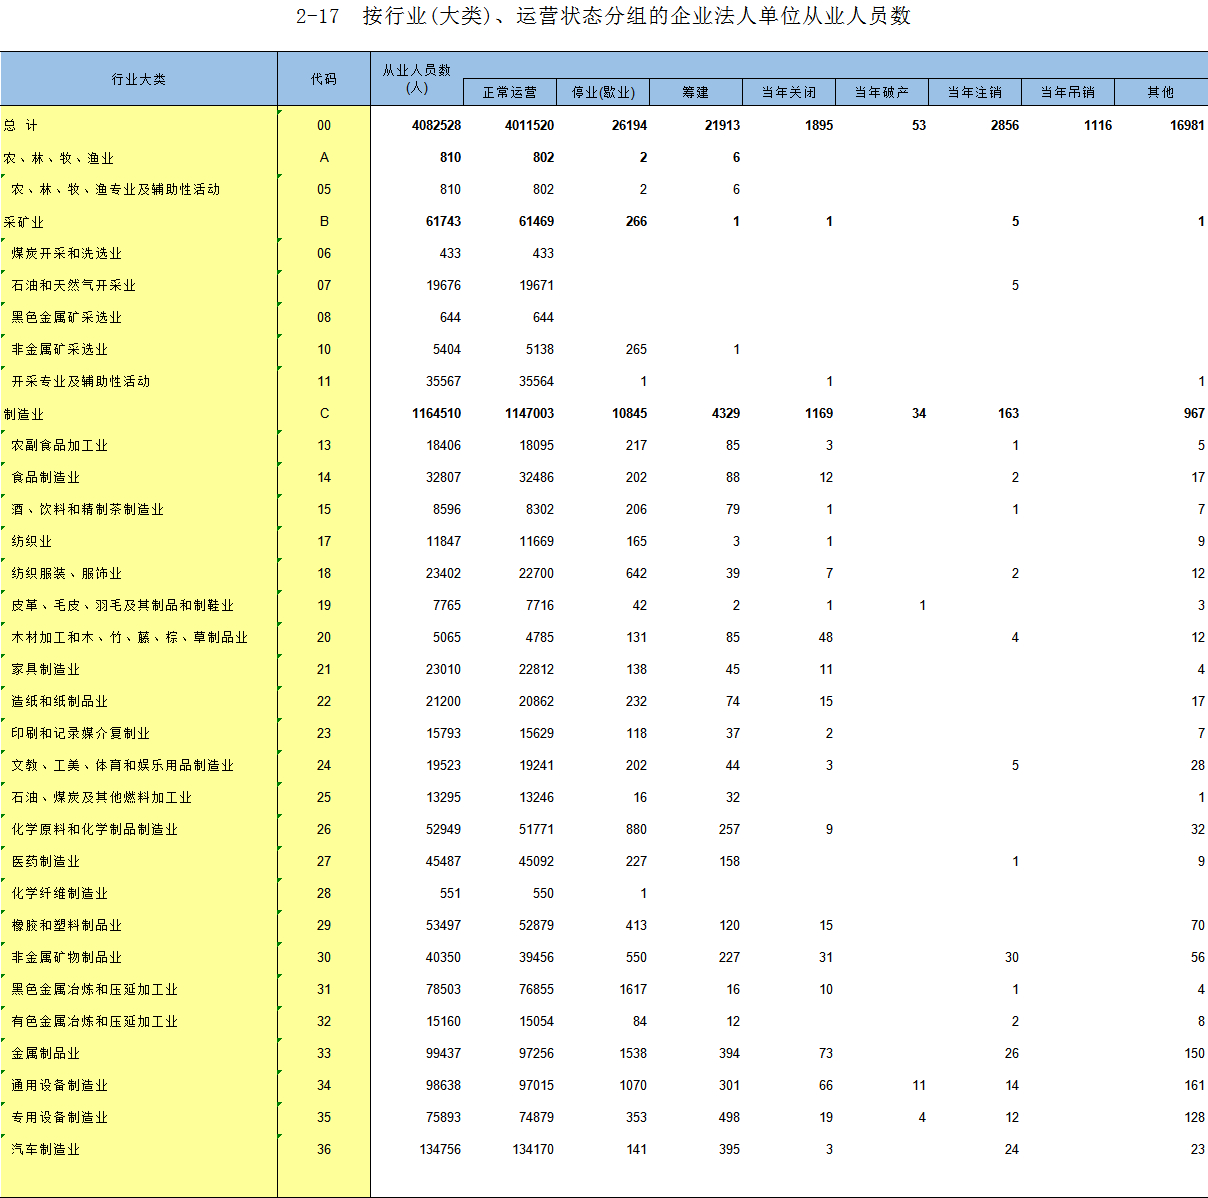Click the 其他 column header
The width and height of the screenshot is (1208, 1198).
(1161, 92)
